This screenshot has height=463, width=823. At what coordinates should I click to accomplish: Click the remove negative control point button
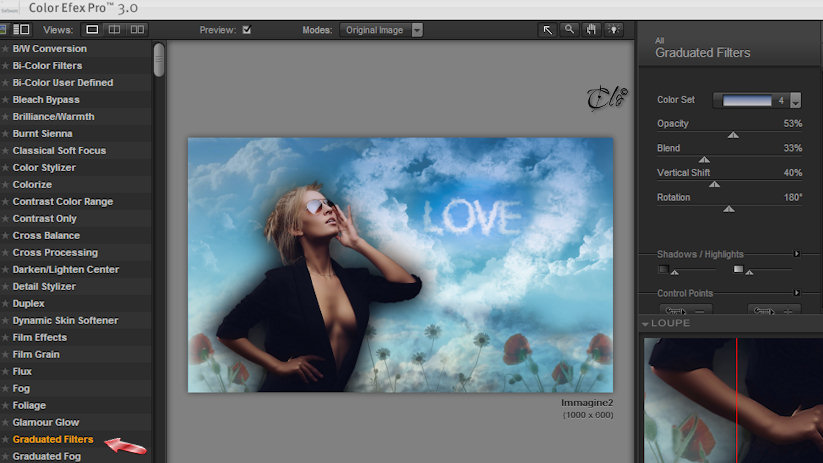[685, 310]
